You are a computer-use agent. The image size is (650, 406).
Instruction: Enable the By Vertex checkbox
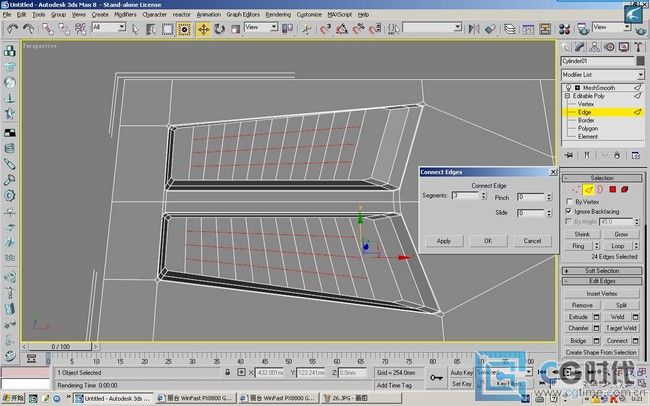point(569,202)
